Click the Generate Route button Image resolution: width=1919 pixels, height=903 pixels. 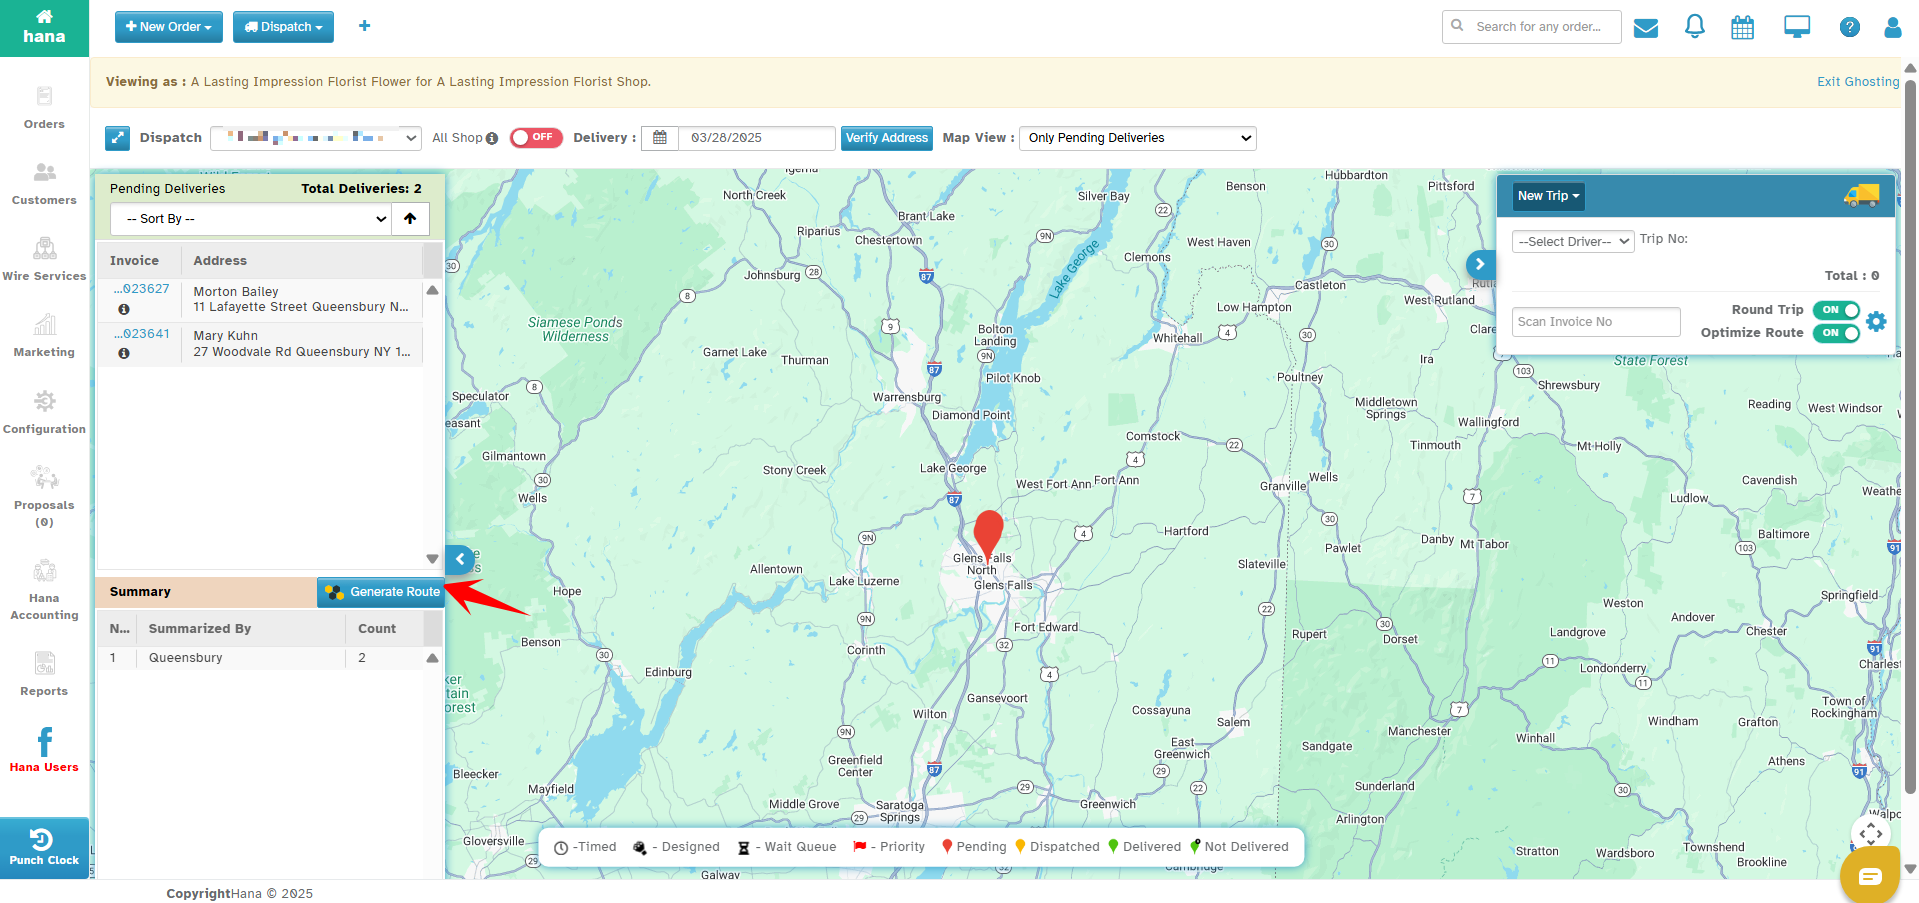(x=381, y=592)
